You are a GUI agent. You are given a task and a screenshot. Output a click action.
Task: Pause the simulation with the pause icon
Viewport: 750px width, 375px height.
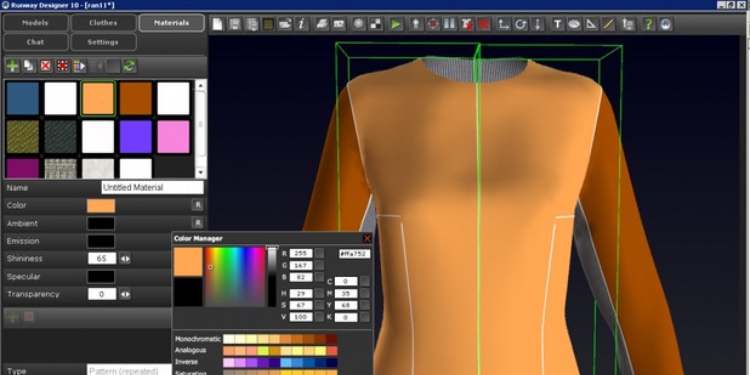pos(449,24)
